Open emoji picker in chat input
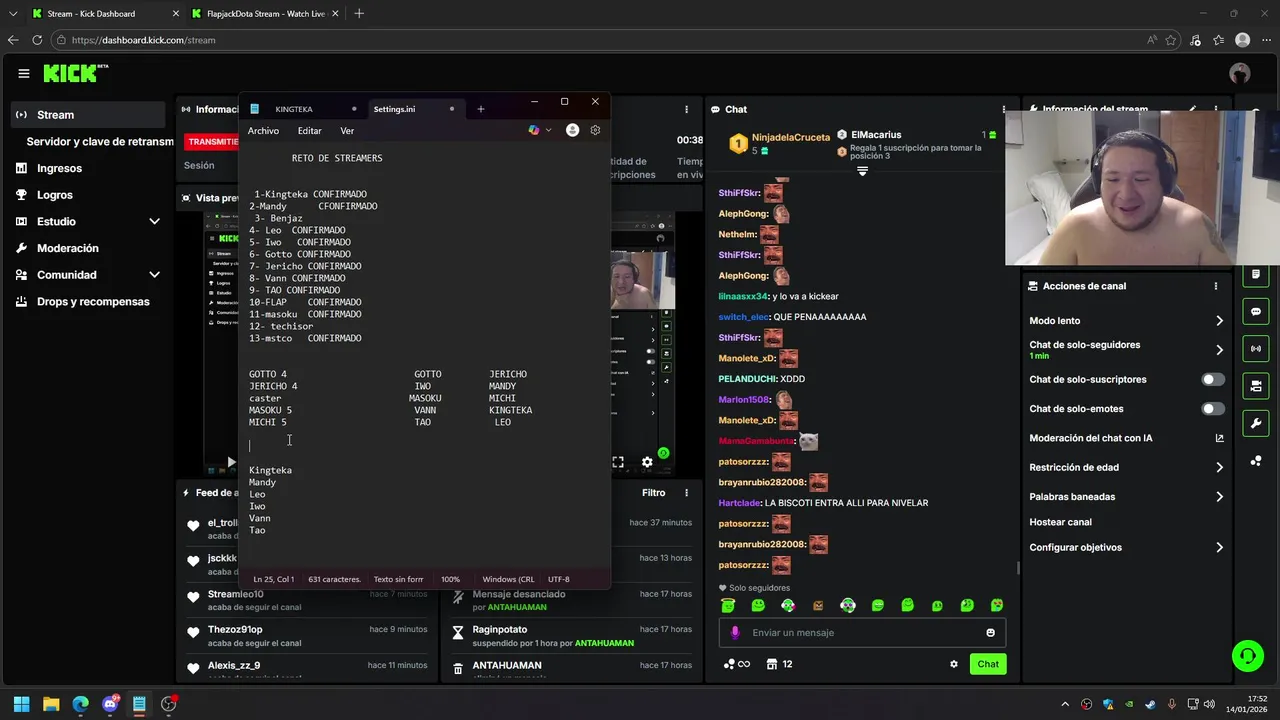 pos(991,633)
